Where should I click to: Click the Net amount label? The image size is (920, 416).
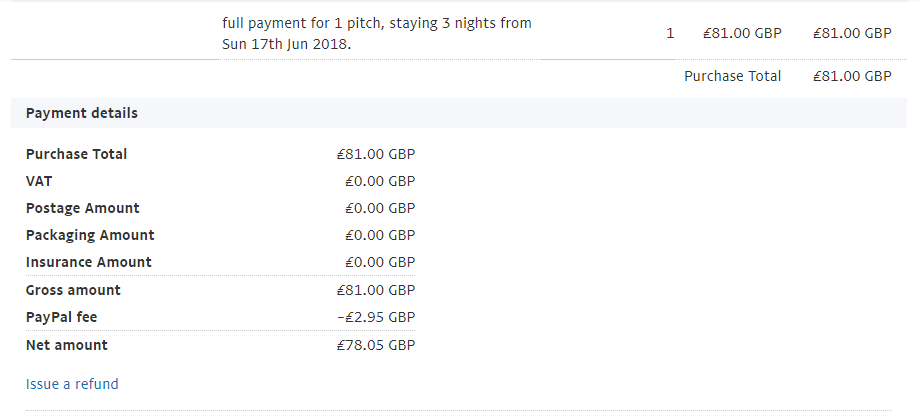66,345
